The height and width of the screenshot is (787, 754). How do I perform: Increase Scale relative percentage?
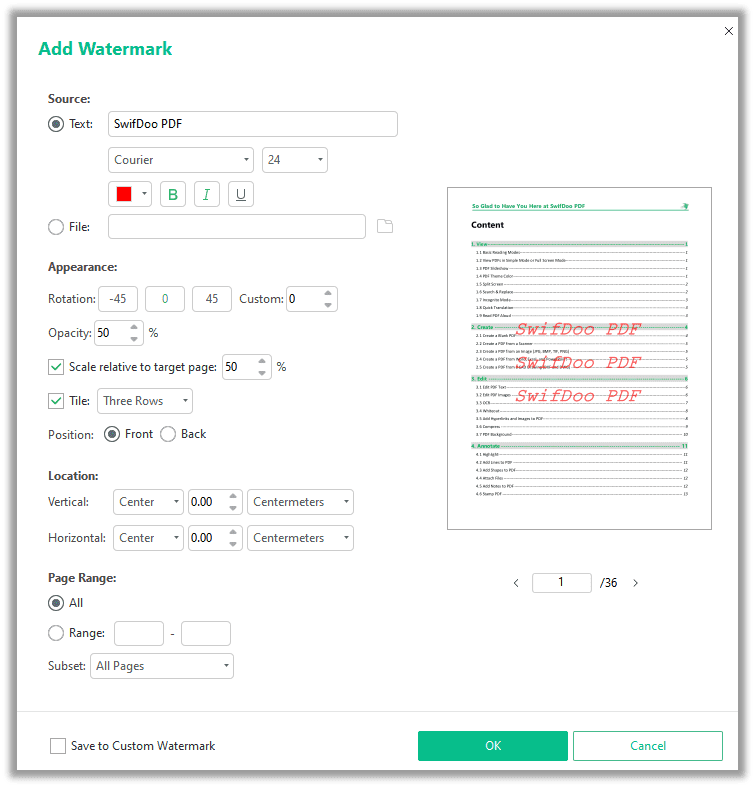[262, 361]
